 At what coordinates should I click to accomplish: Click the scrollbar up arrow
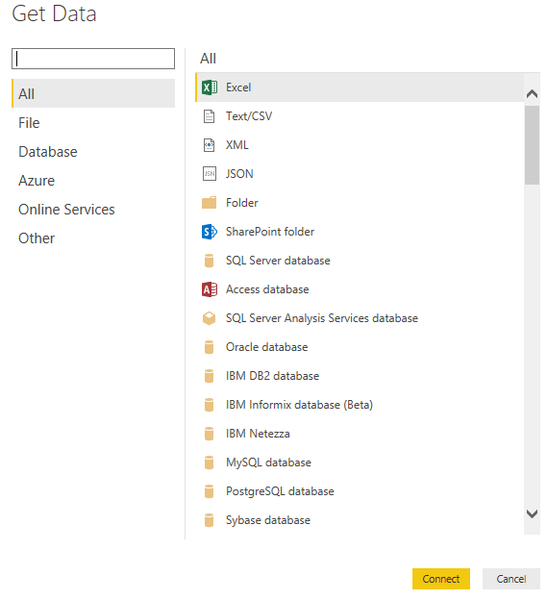532,94
